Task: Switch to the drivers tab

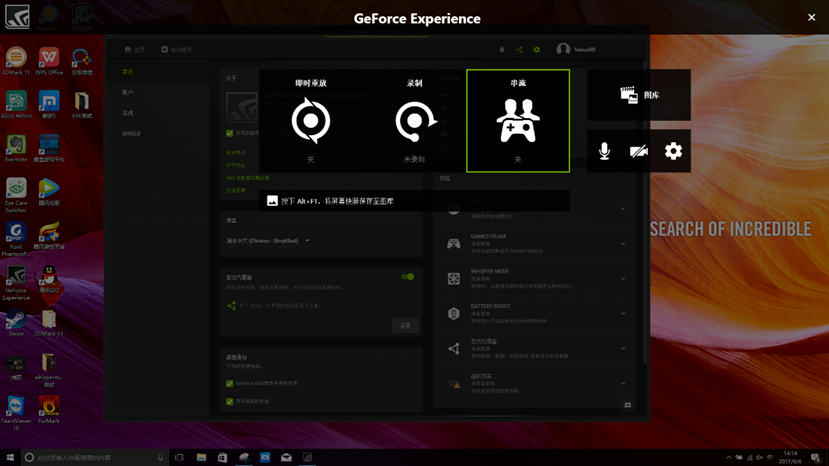Action: pos(177,49)
